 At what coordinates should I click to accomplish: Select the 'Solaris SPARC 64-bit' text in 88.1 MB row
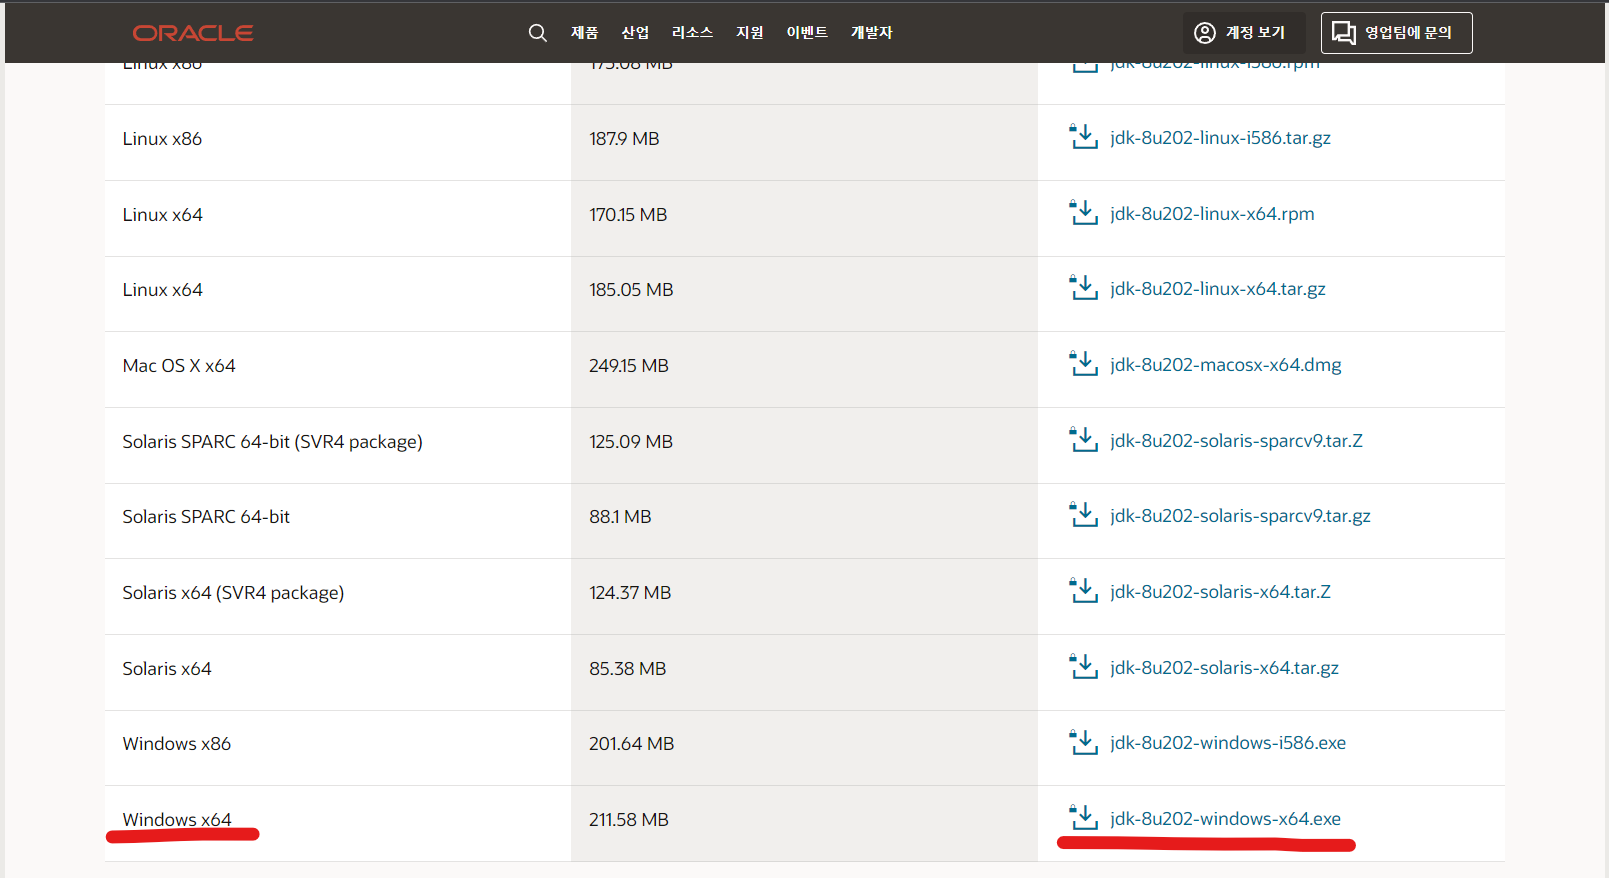(x=206, y=517)
